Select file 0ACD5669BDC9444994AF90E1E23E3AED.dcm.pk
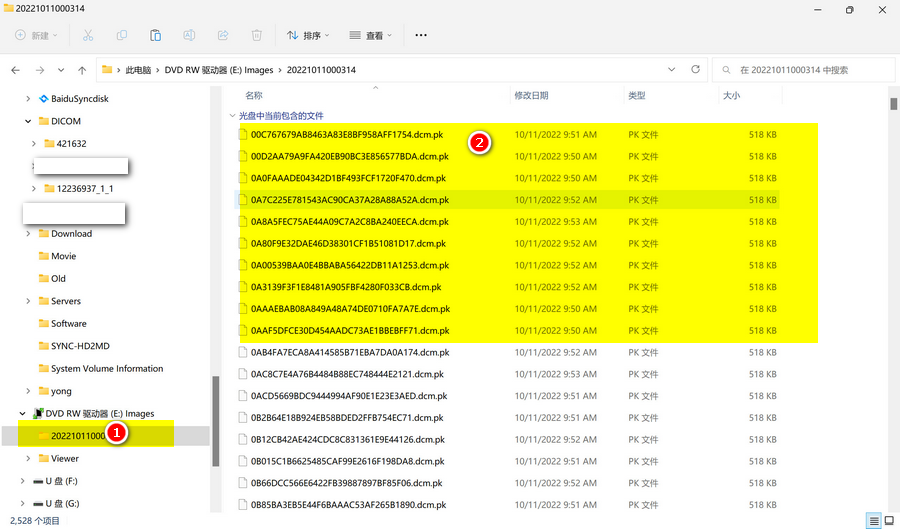Screen dimensions: 900x529 point(349,396)
